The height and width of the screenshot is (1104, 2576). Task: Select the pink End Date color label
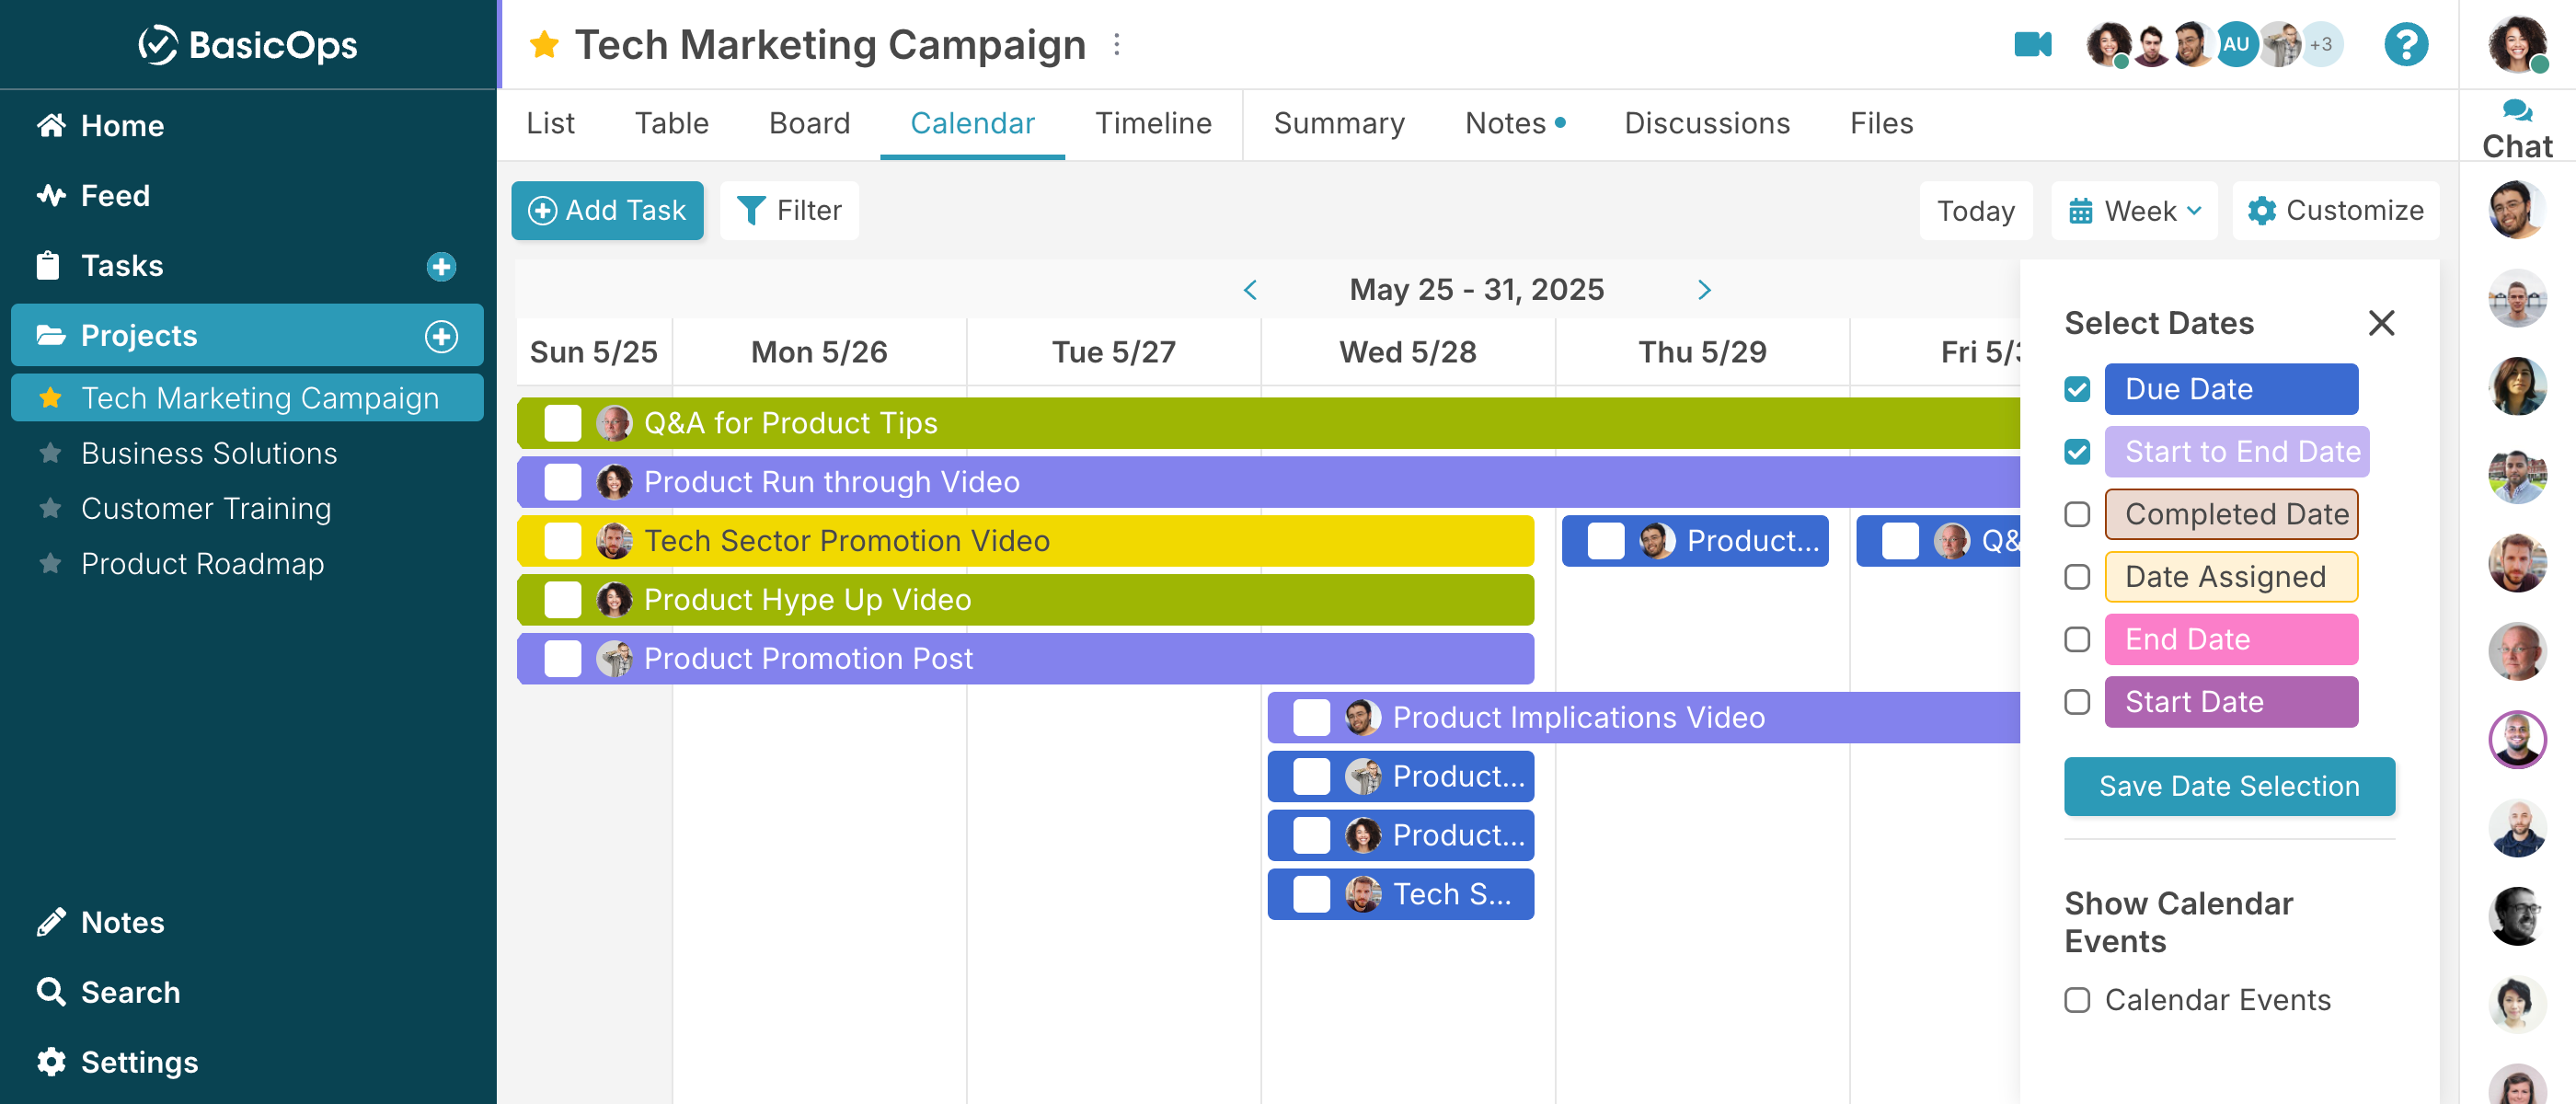click(x=2231, y=639)
